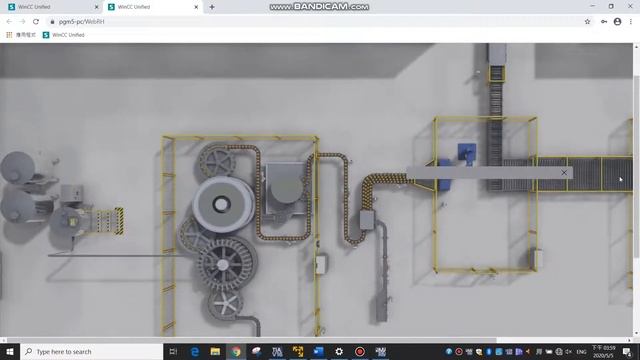
Task: Open the TIA Portal taskbar icon
Action: coord(277,351)
